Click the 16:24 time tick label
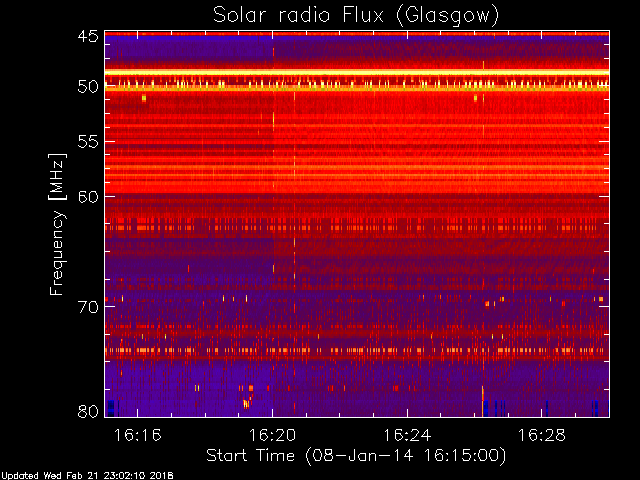The height and width of the screenshot is (480, 640). [407, 435]
